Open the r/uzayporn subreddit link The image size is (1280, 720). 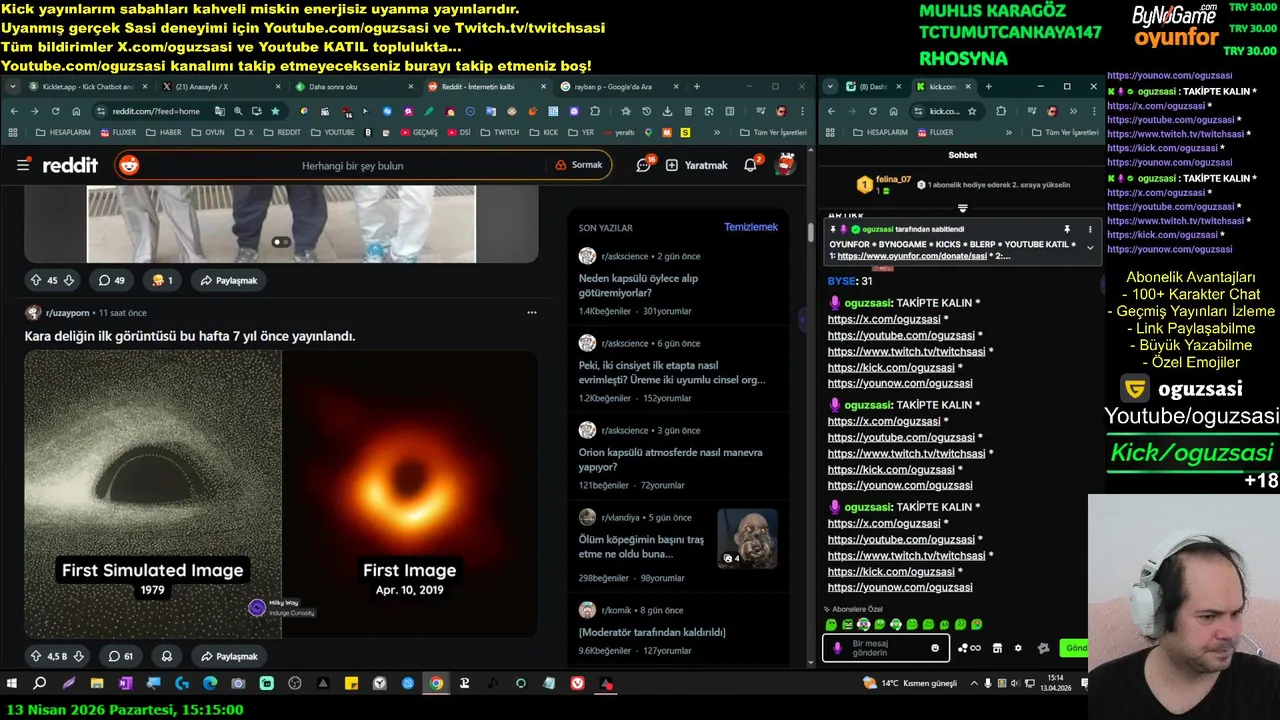69,313
